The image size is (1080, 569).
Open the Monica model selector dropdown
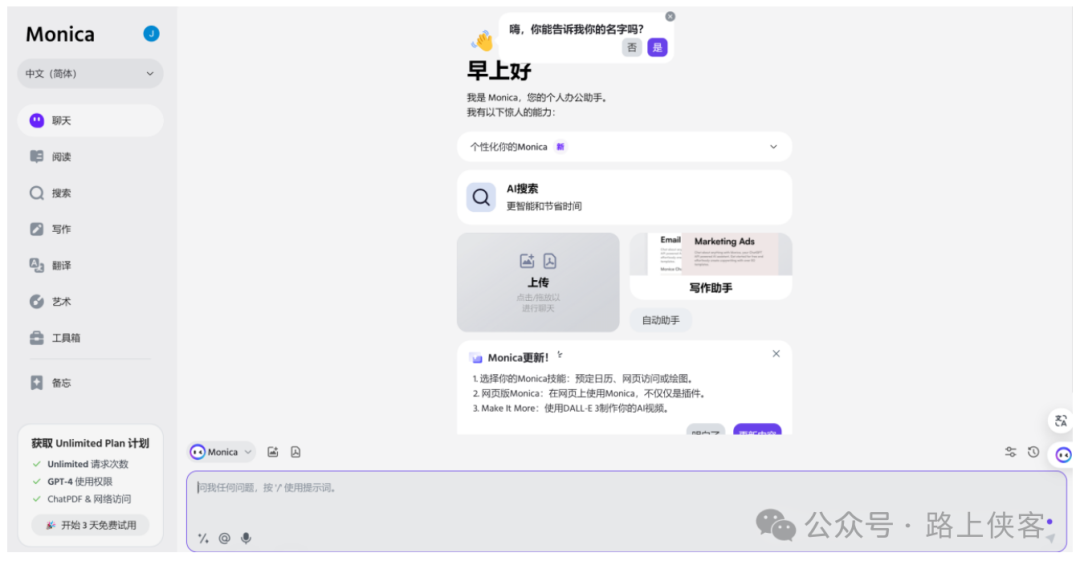(221, 452)
